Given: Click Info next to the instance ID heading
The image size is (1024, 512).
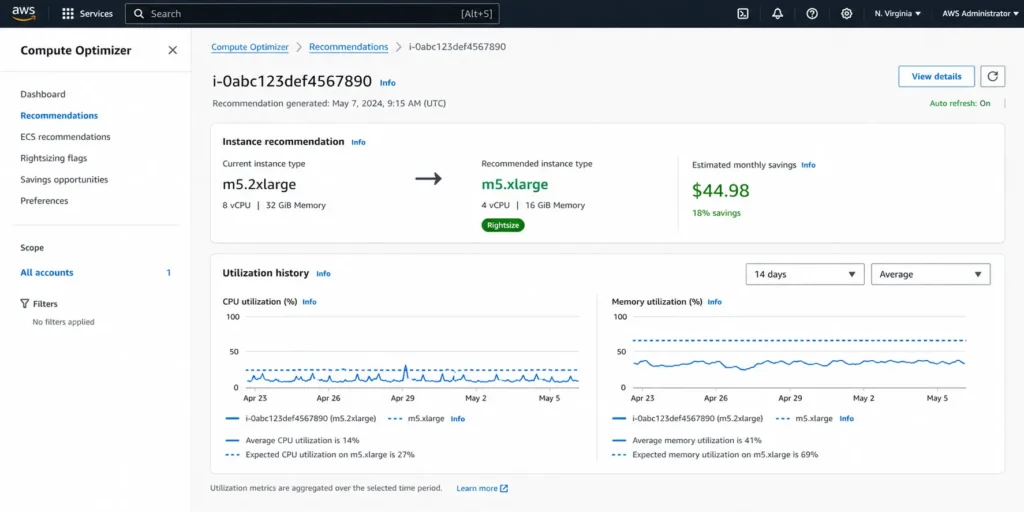Looking at the screenshot, I should [388, 83].
